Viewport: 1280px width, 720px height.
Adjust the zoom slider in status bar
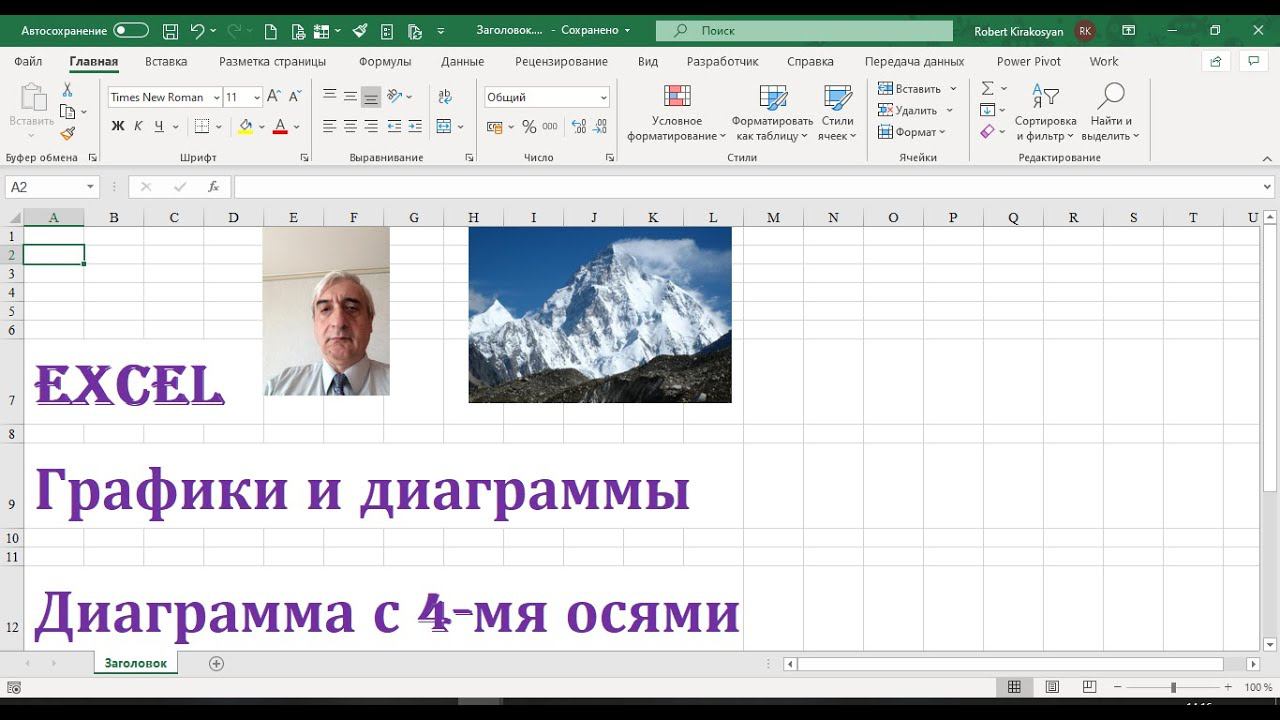(x=1173, y=688)
